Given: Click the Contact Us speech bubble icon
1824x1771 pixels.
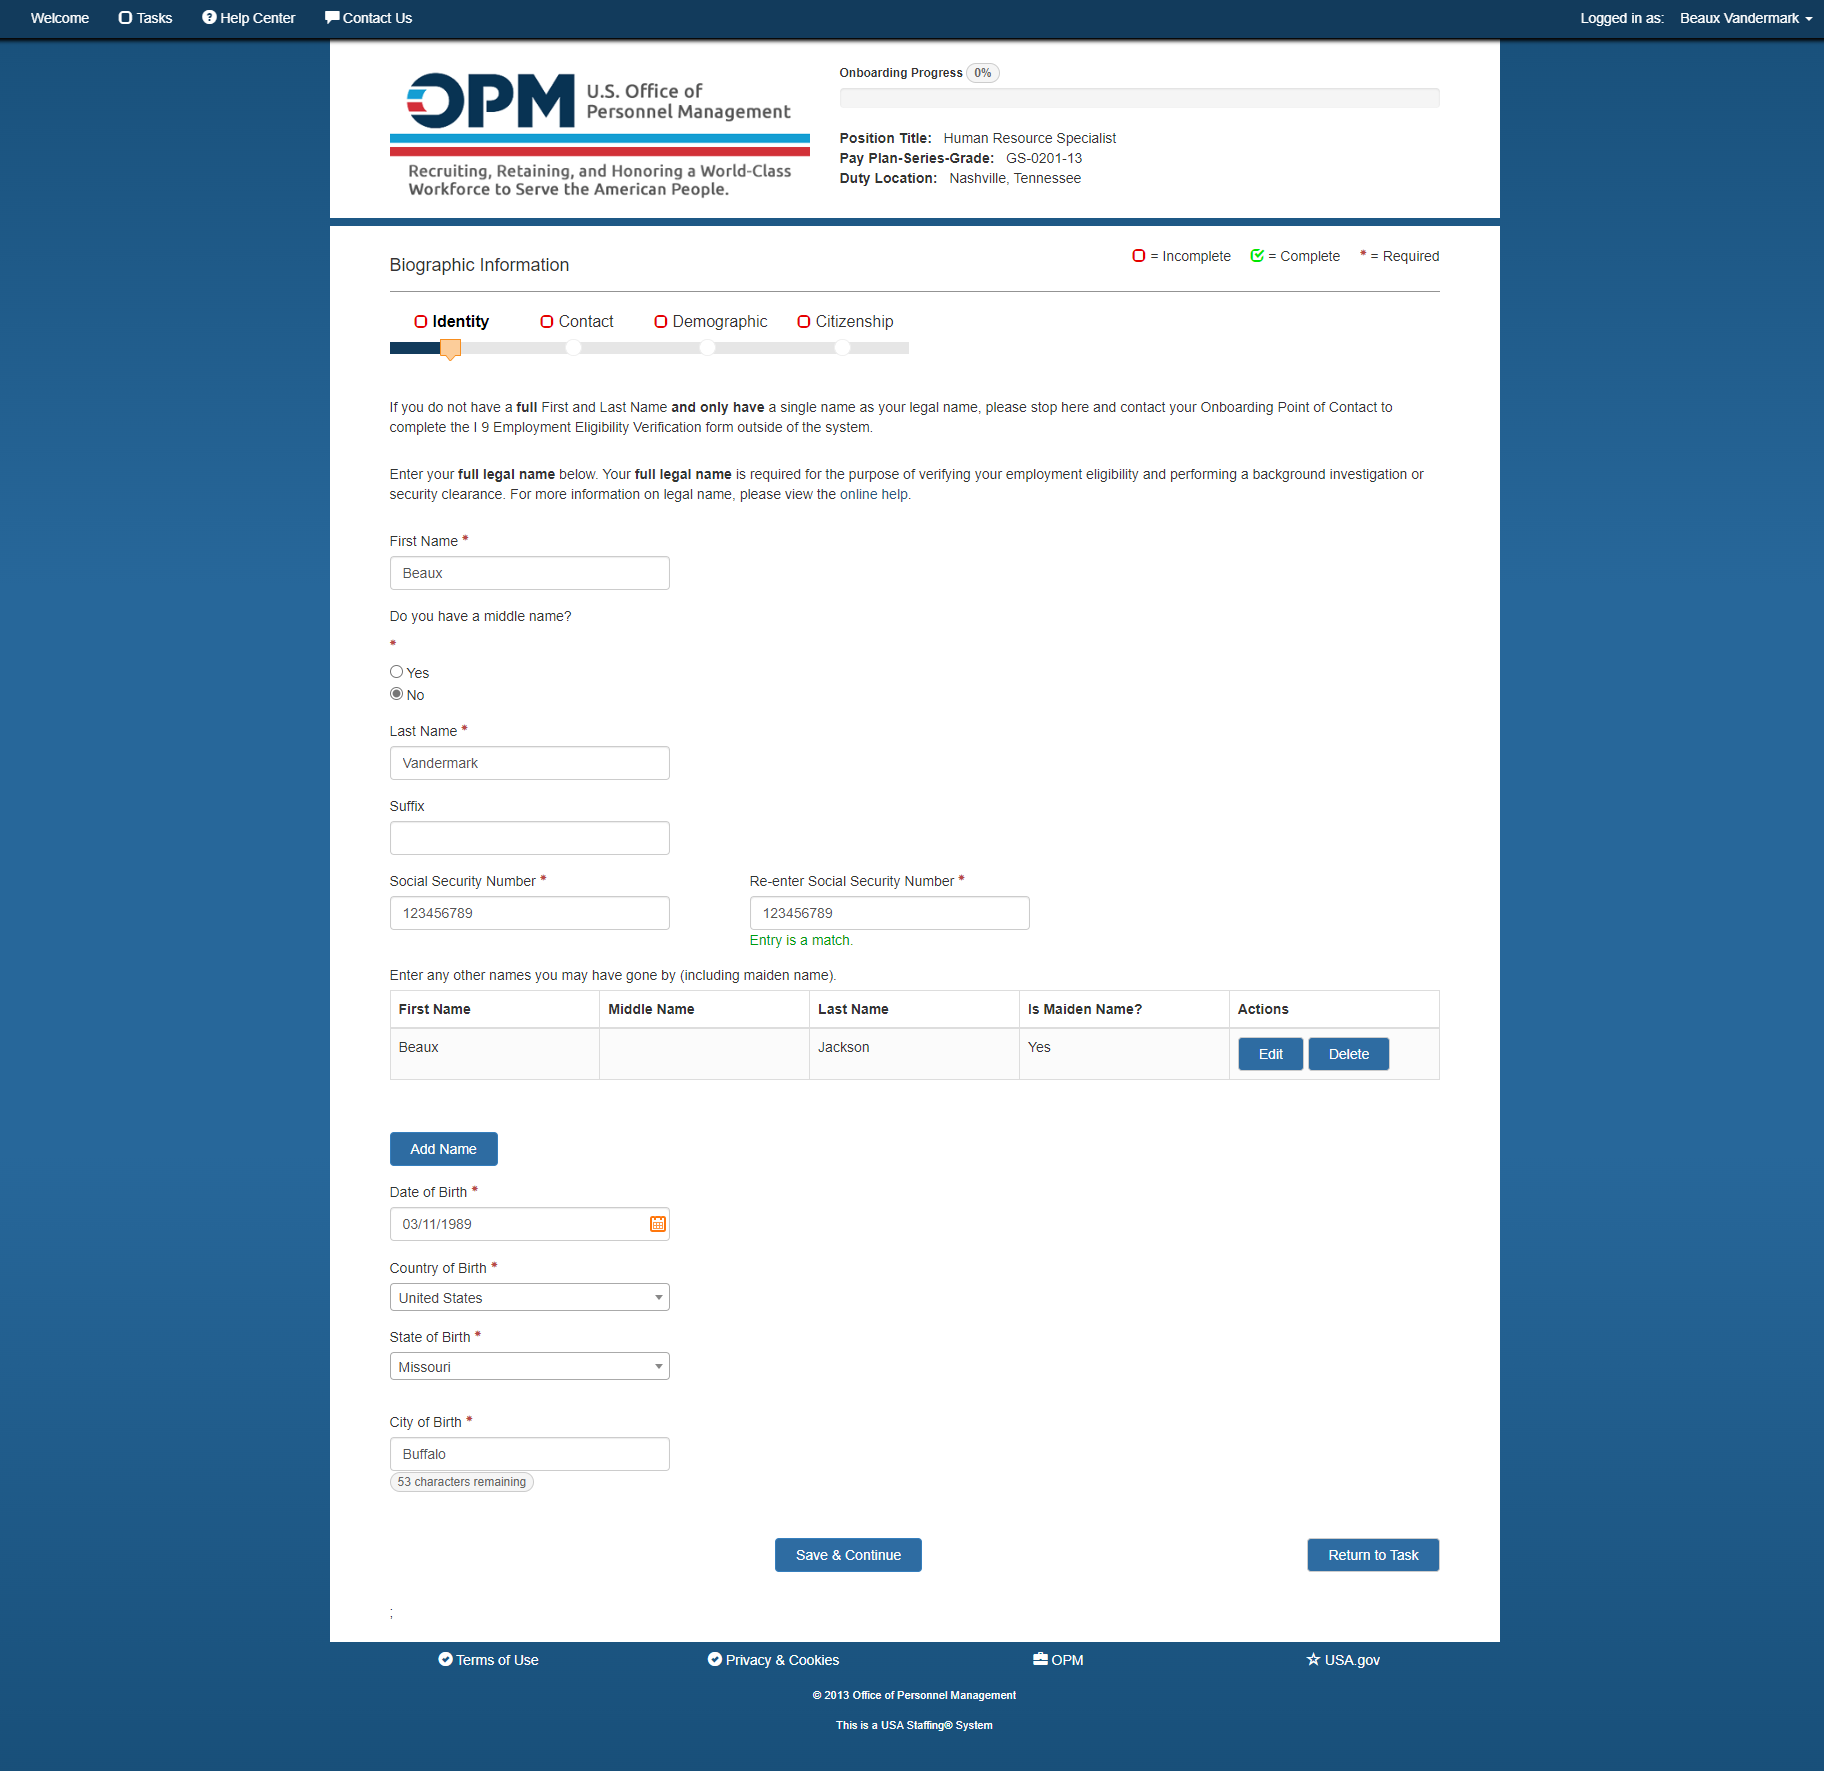Looking at the screenshot, I should [332, 17].
